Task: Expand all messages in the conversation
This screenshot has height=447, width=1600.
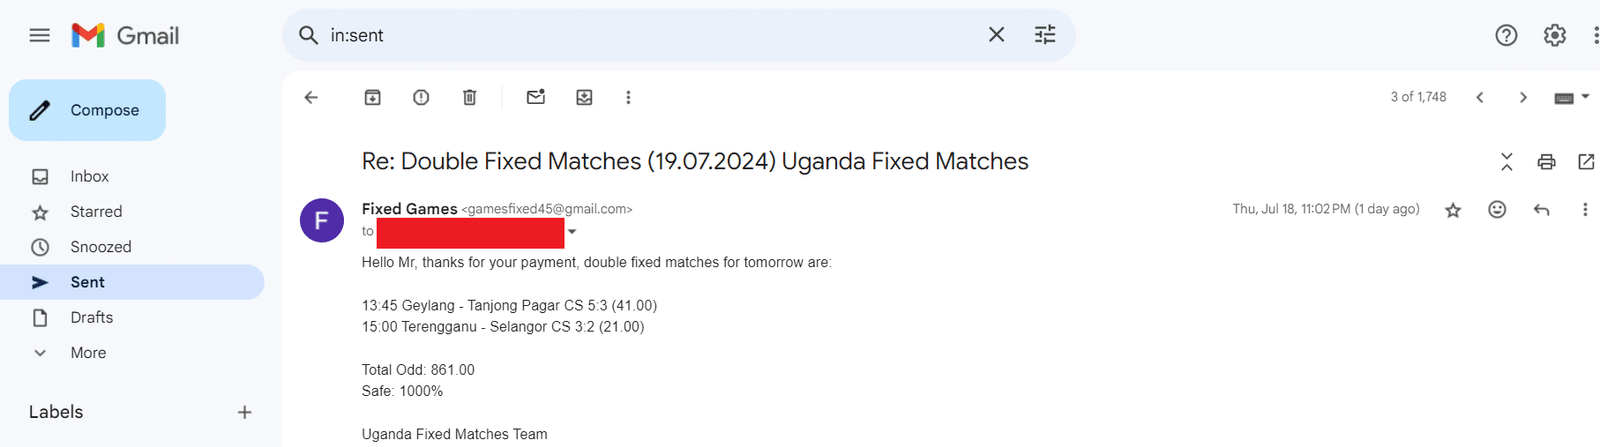Action: pos(1507,162)
